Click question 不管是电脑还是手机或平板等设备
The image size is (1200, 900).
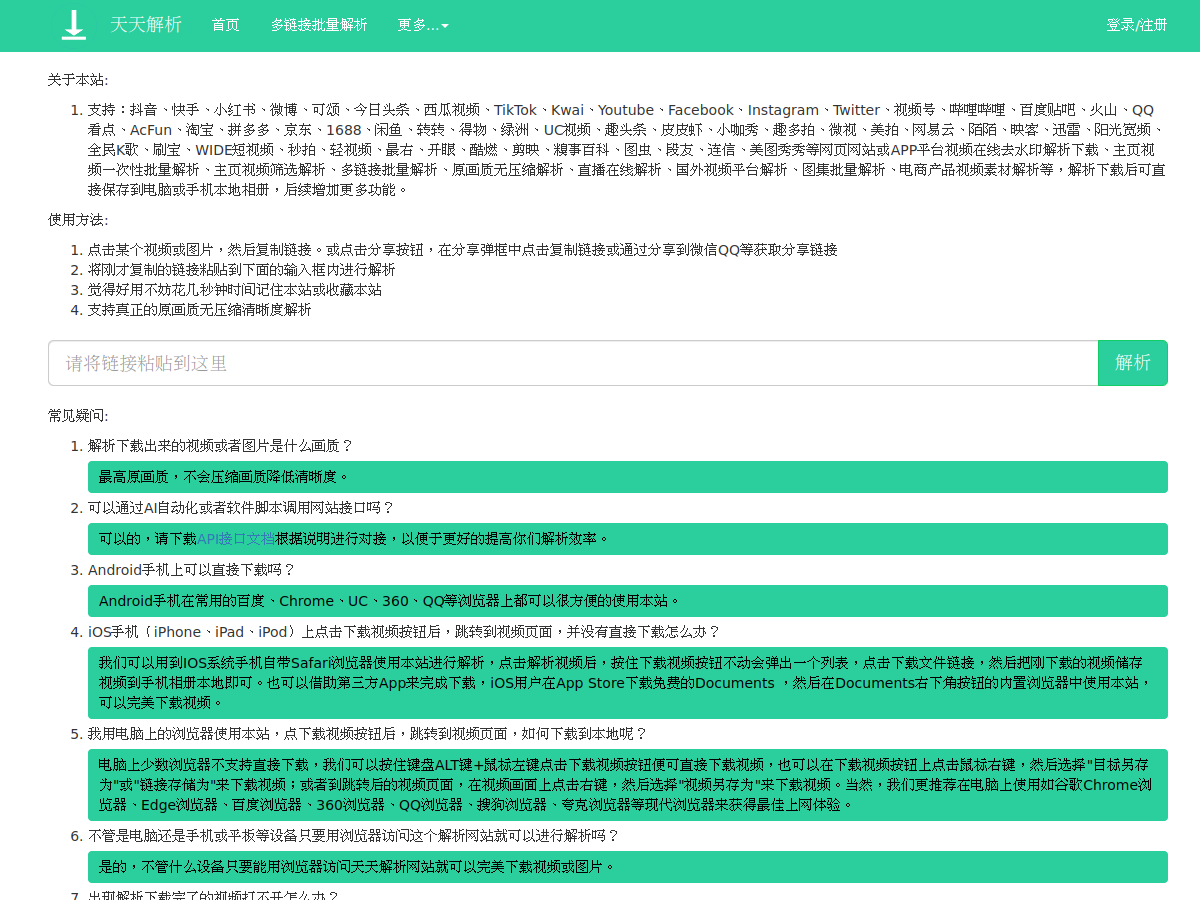[354, 836]
